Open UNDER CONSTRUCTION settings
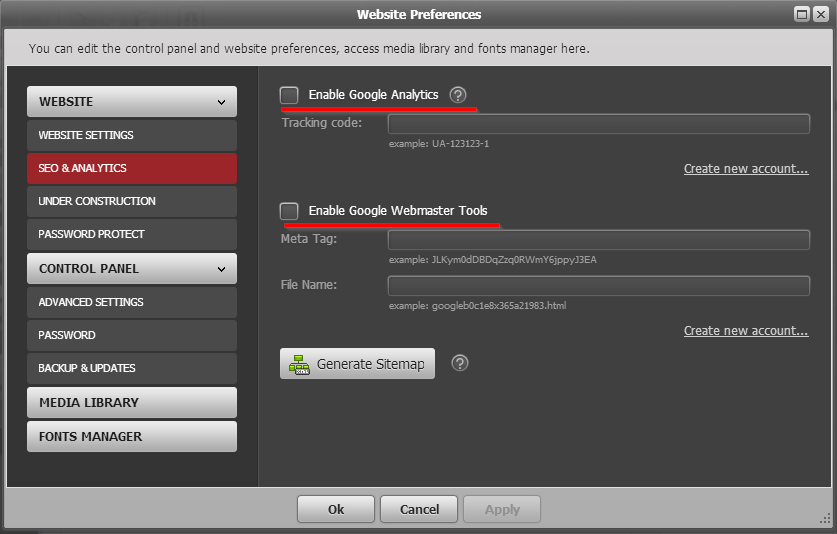Screen dimensions: 837x534 click(132, 201)
